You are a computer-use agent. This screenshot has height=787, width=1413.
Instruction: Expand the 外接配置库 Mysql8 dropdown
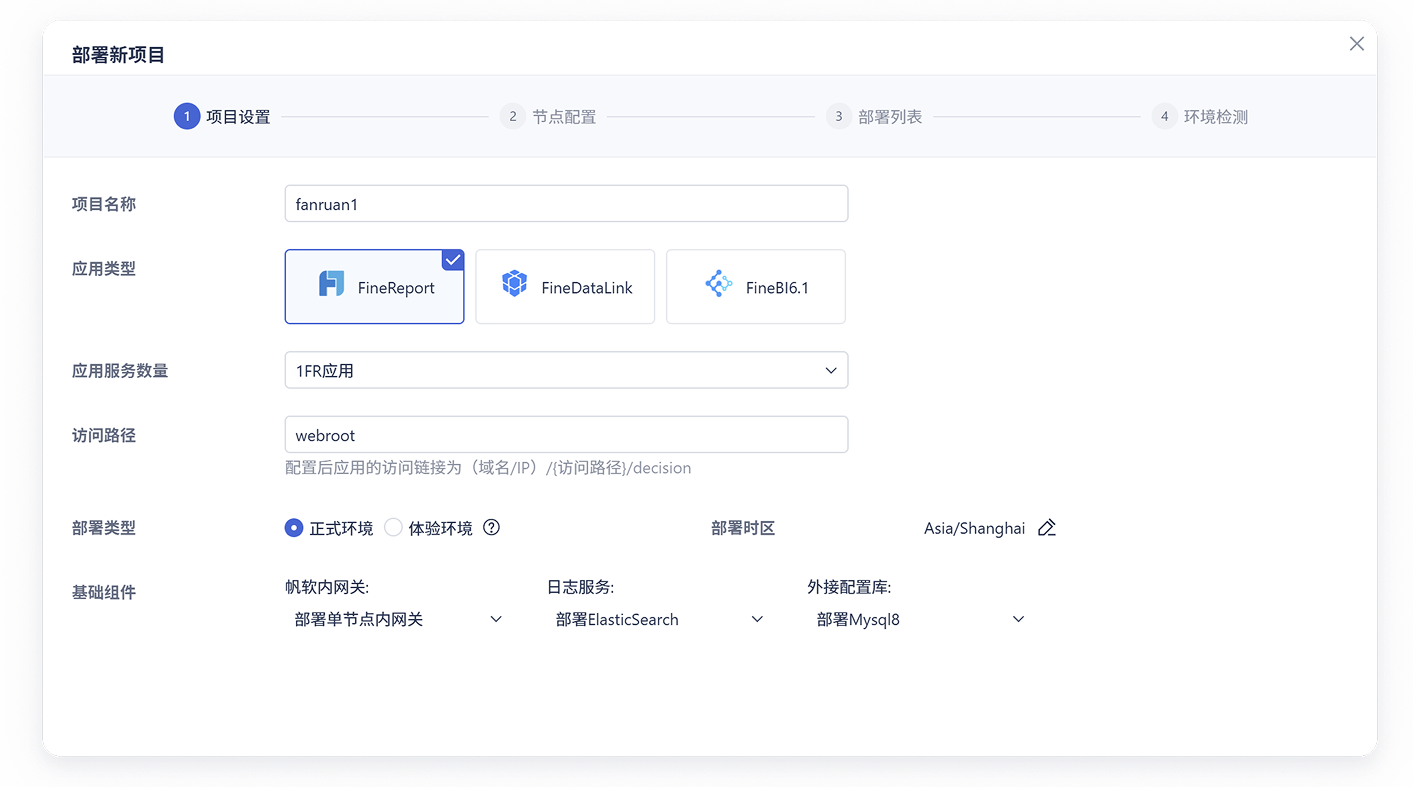920,620
